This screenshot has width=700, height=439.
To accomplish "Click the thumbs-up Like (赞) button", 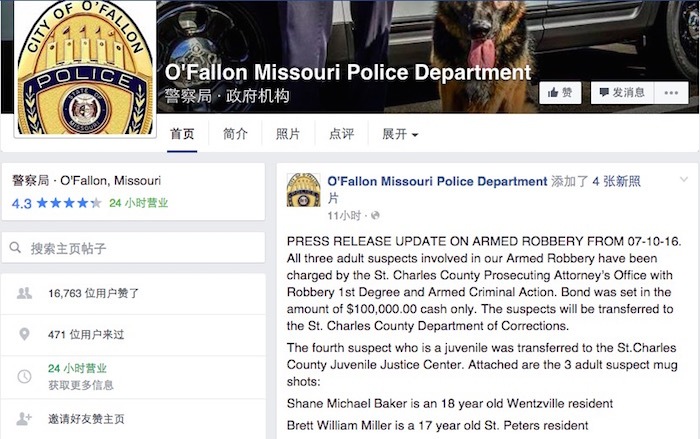I will click(x=560, y=93).
